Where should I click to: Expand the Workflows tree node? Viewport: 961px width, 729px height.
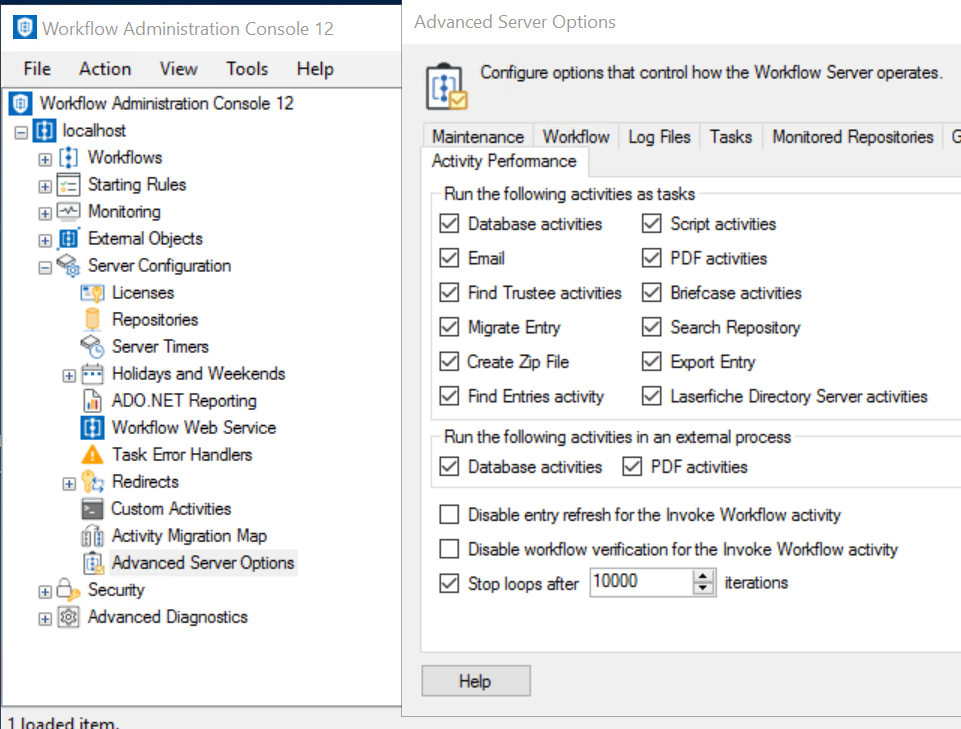45,159
